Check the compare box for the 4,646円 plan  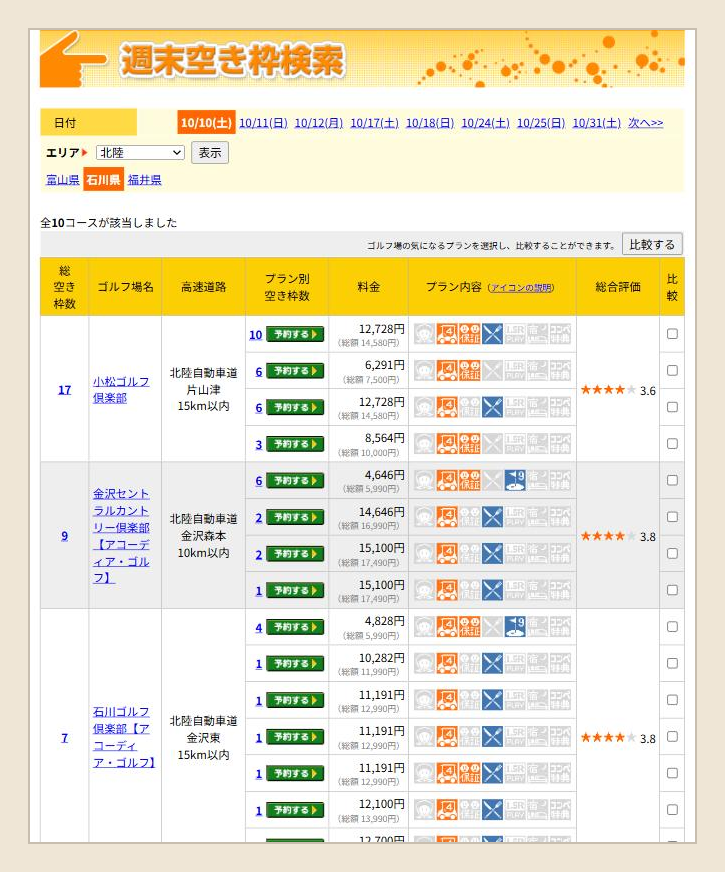672,480
